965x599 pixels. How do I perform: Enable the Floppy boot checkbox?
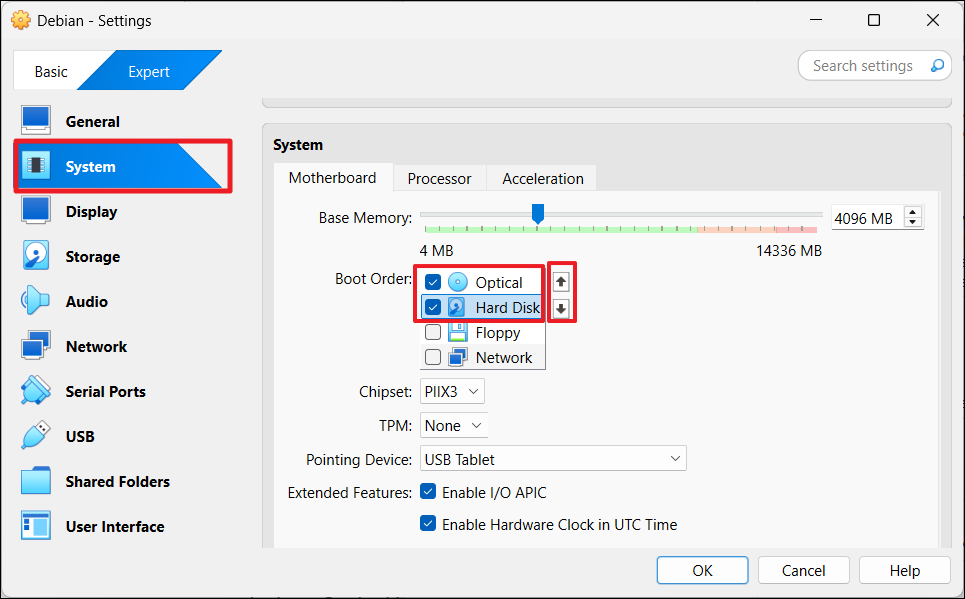pyautogui.click(x=433, y=332)
